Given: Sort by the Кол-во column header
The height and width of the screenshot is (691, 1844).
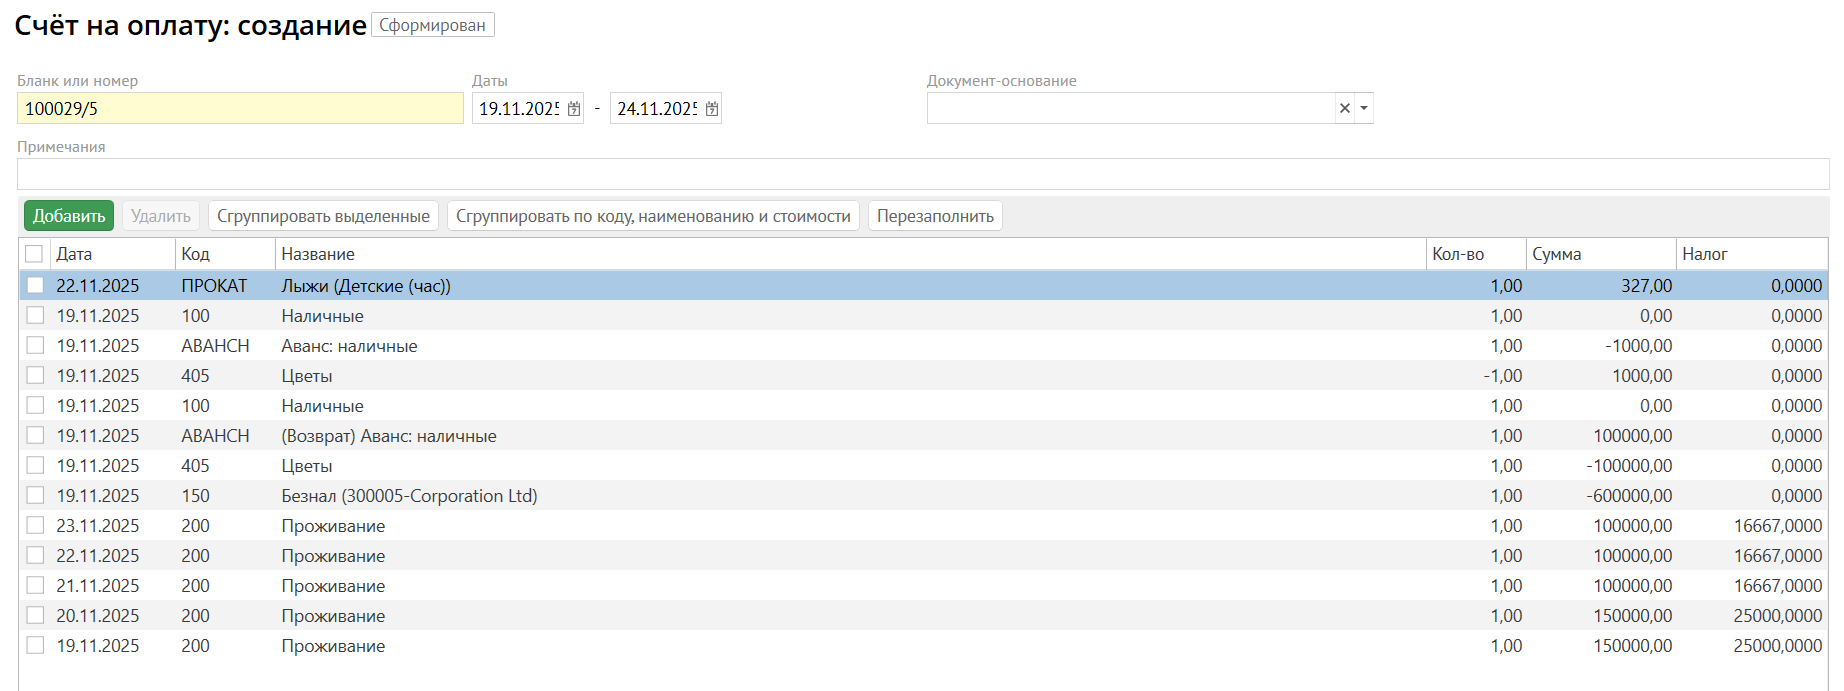Looking at the screenshot, I should [x=1476, y=254].
